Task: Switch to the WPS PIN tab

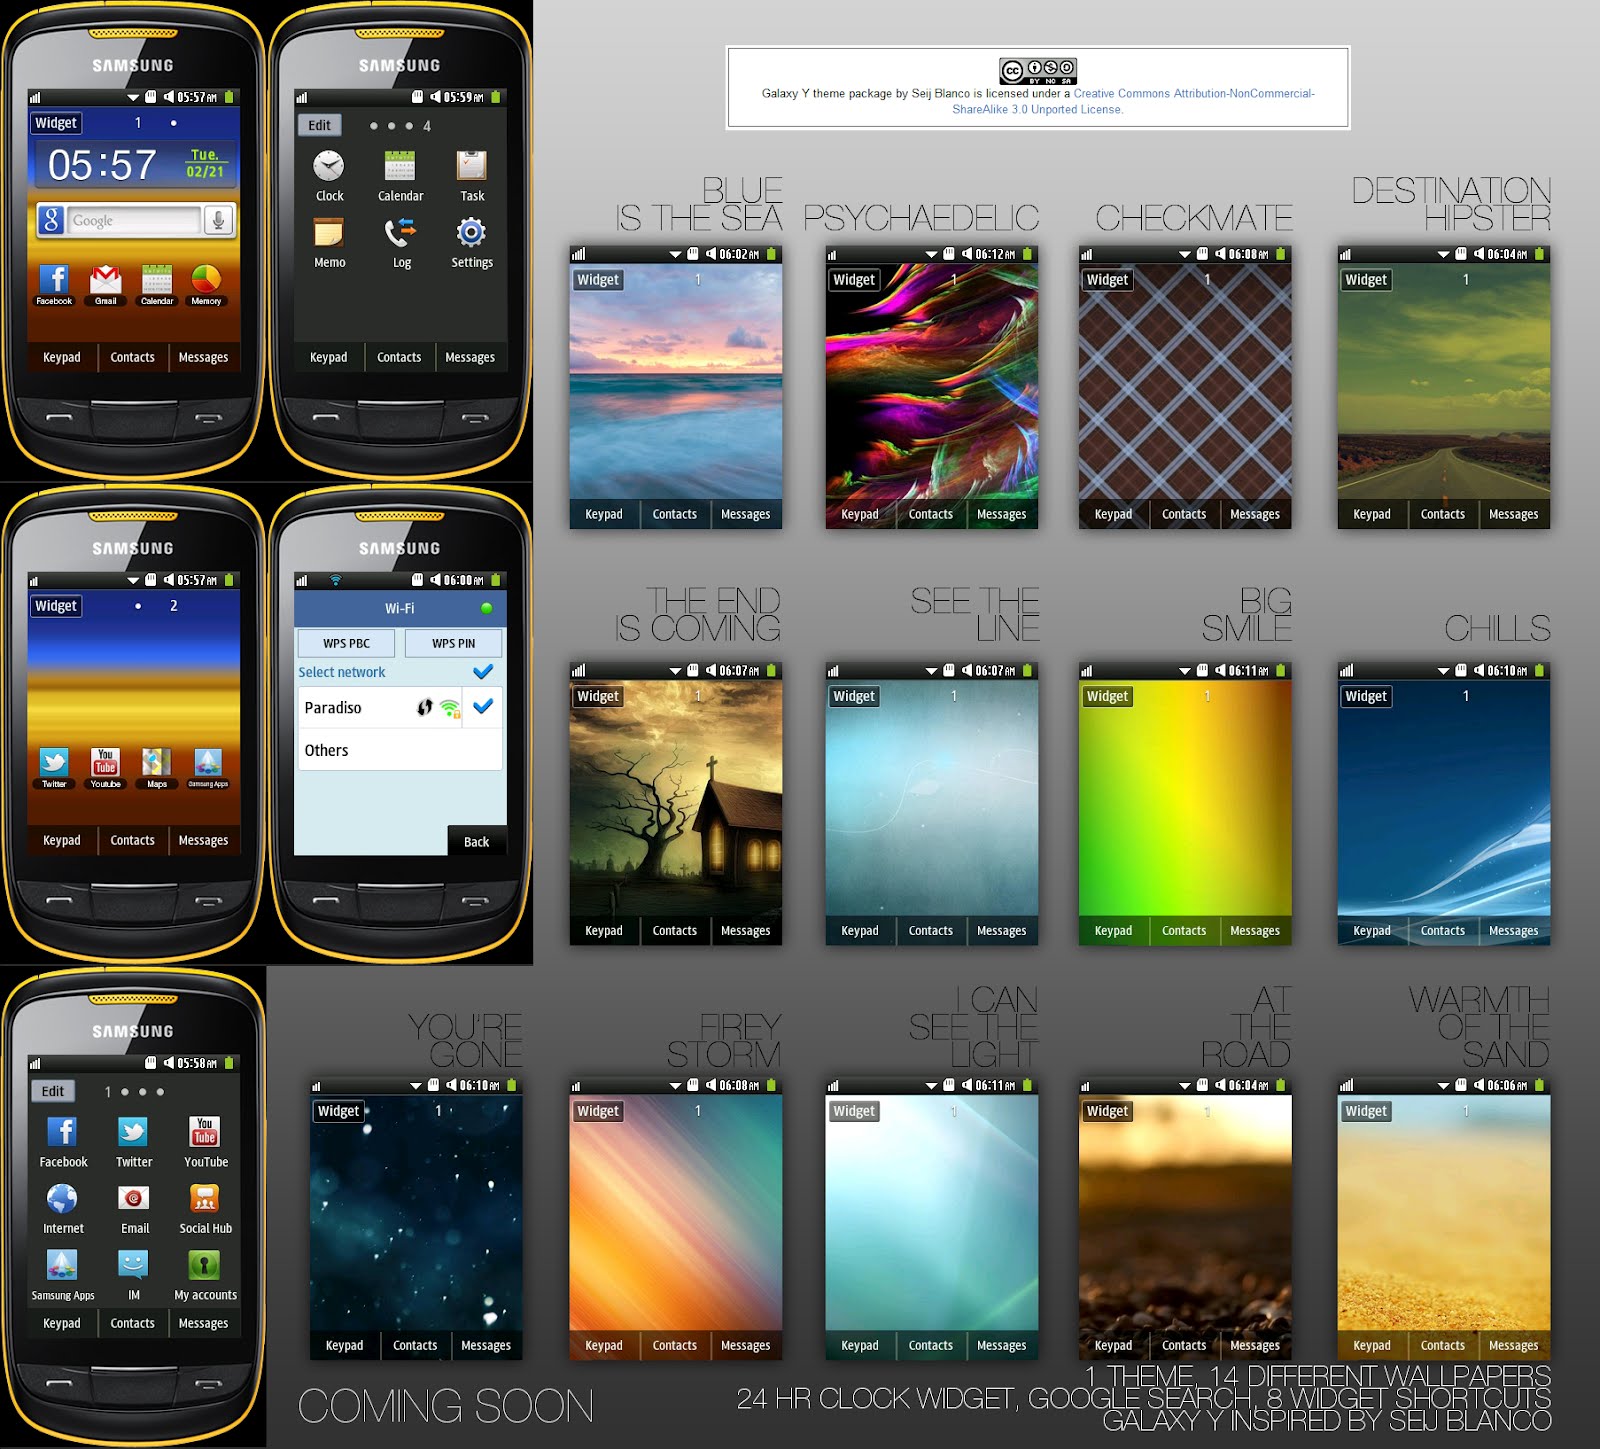Action: pyautogui.click(x=453, y=643)
